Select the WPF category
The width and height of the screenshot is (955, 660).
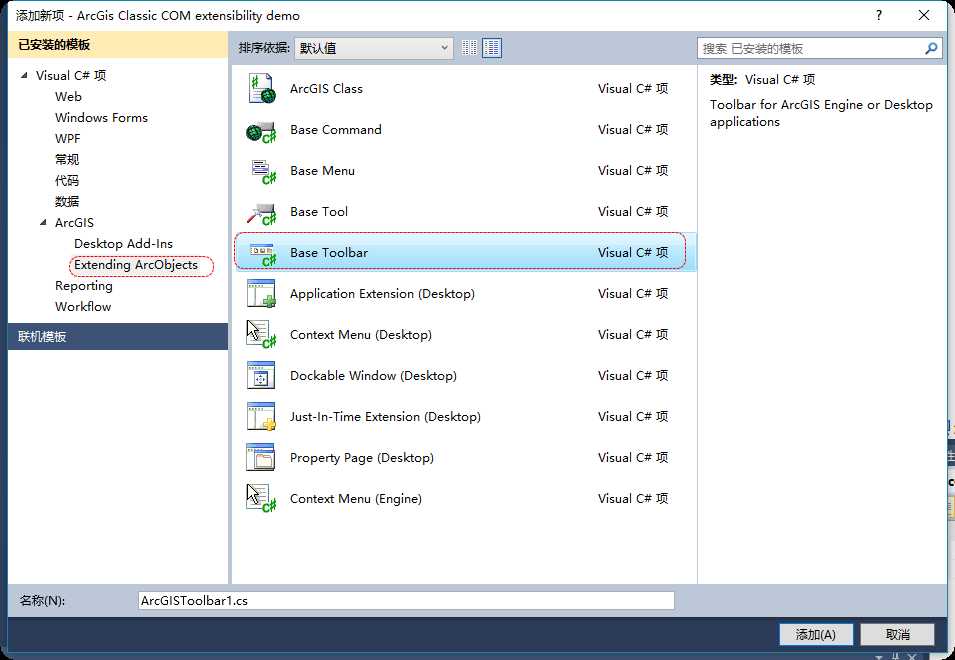68,139
